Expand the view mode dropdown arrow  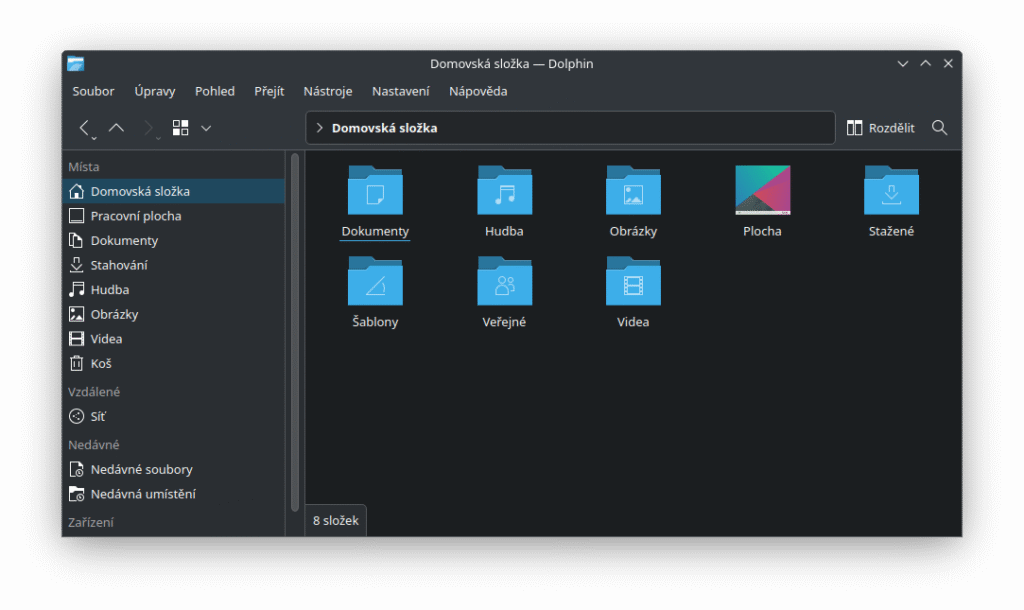pos(206,128)
